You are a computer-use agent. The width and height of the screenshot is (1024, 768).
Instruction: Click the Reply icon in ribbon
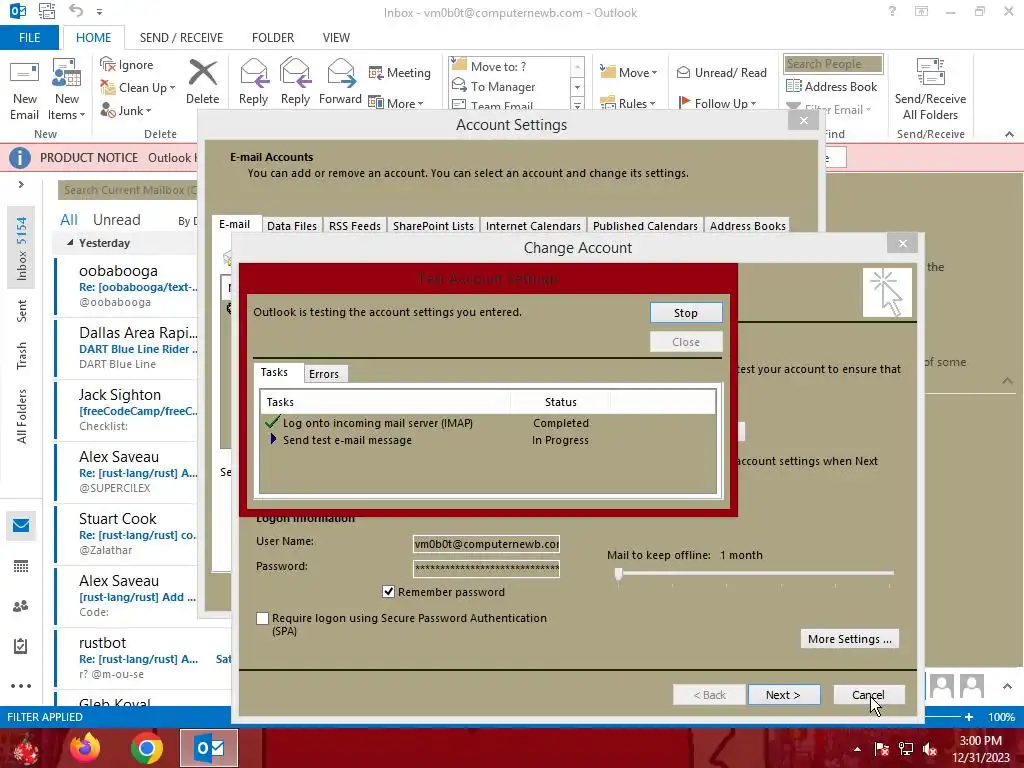tap(253, 73)
